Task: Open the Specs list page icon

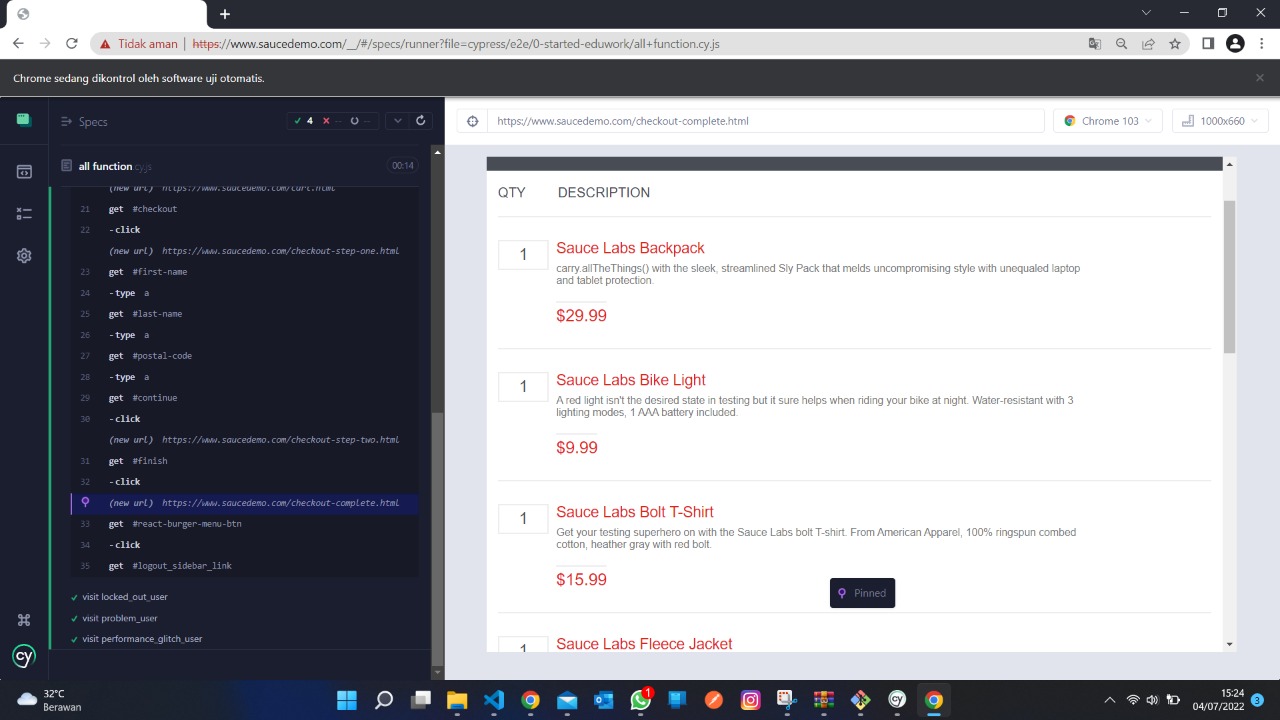Action: point(24,172)
